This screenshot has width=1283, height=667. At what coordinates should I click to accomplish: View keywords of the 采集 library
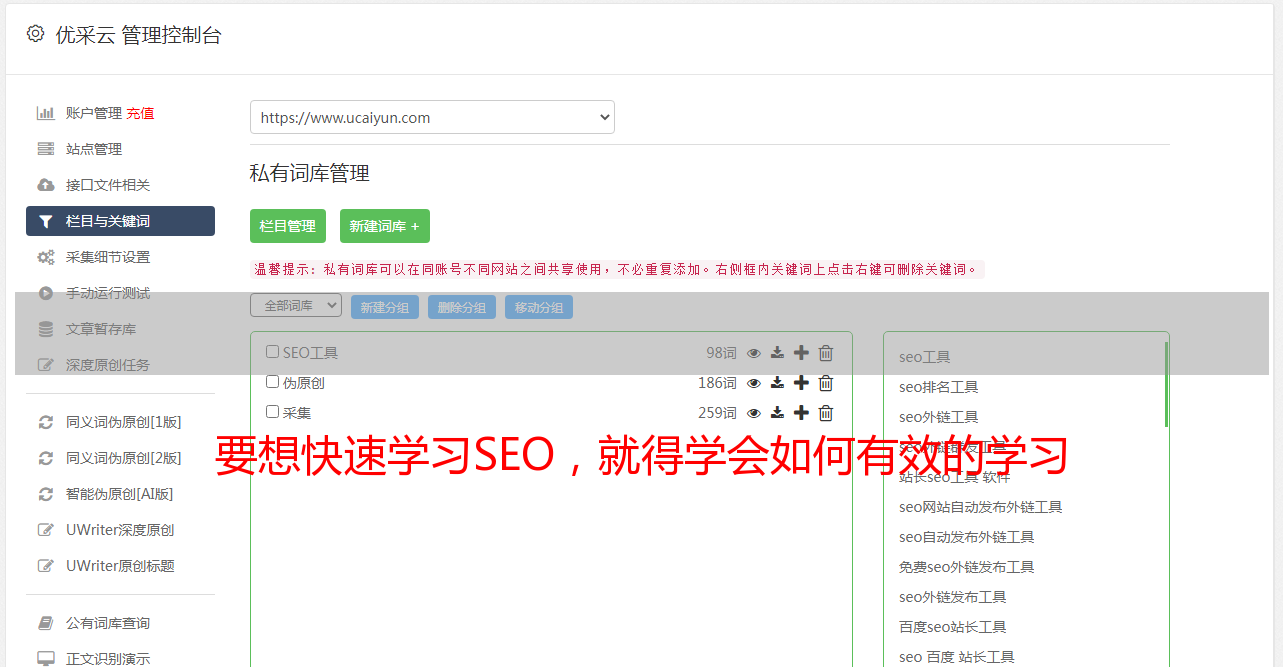coord(754,413)
